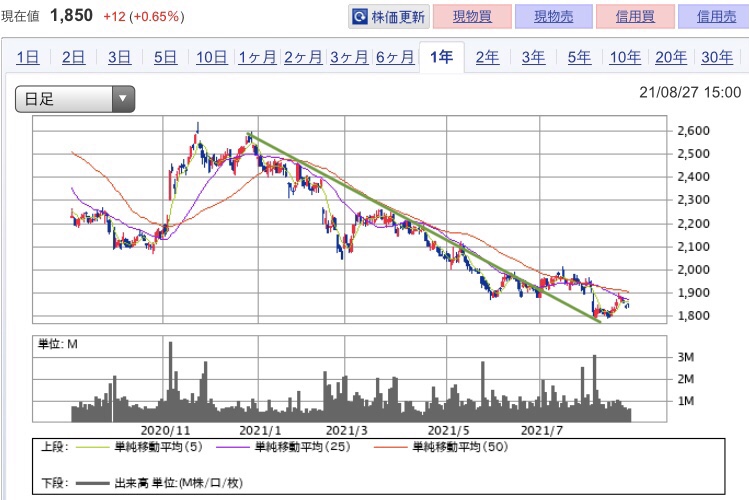This screenshot has height=500, width=749.
Task: Open the 現物買 order link
Action: (x=472, y=17)
